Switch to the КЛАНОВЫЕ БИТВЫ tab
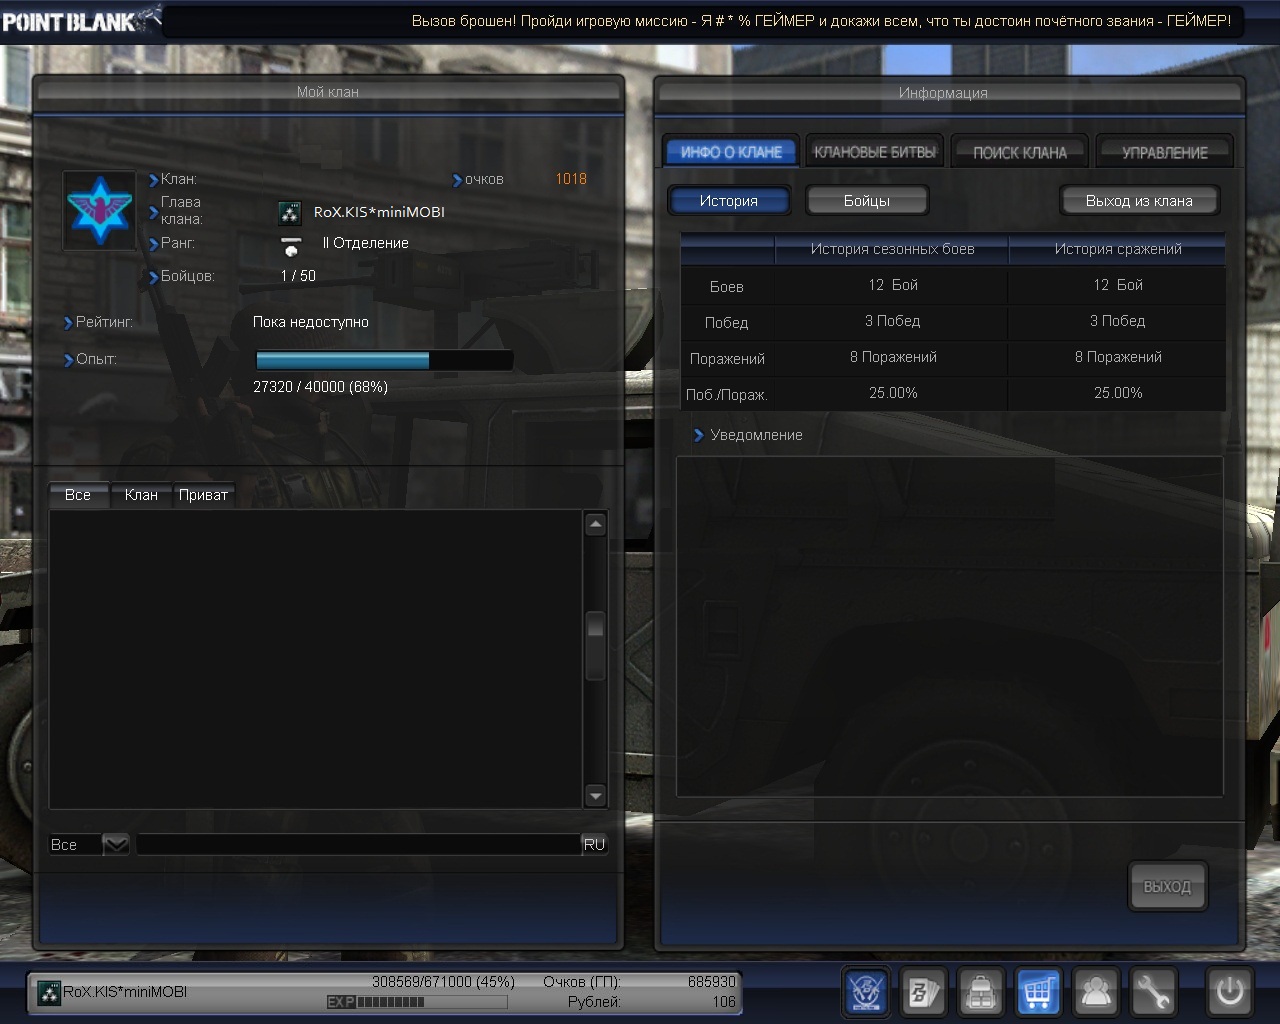This screenshot has width=1280, height=1024. click(874, 152)
